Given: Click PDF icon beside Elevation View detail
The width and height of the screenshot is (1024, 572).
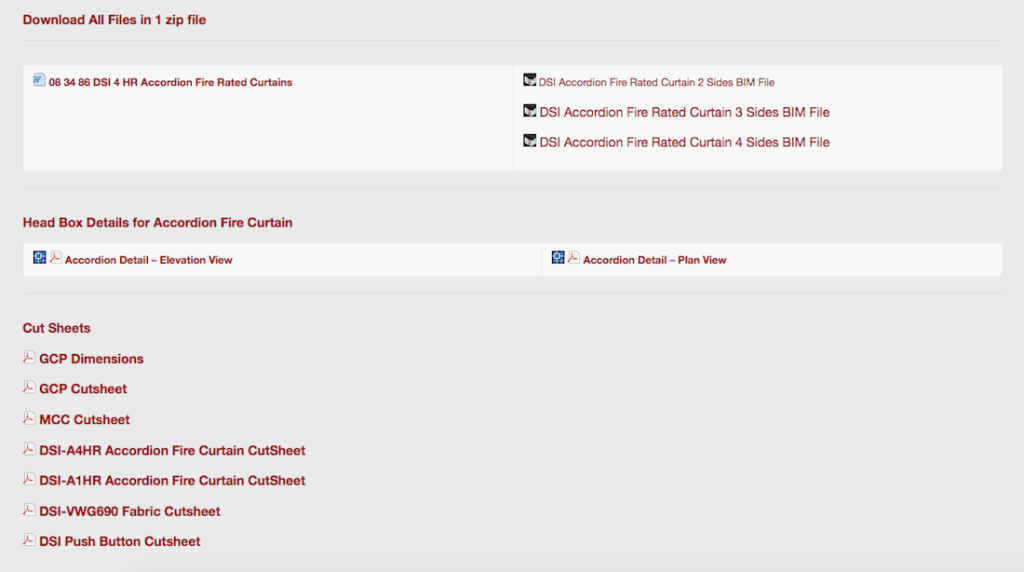Looking at the screenshot, I should pyautogui.click(x=56, y=258).
